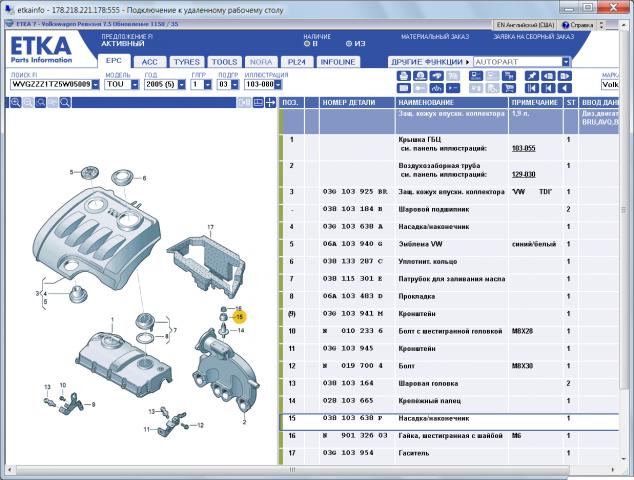Open the AUTOPART functions dropdown

coord(566,62)
